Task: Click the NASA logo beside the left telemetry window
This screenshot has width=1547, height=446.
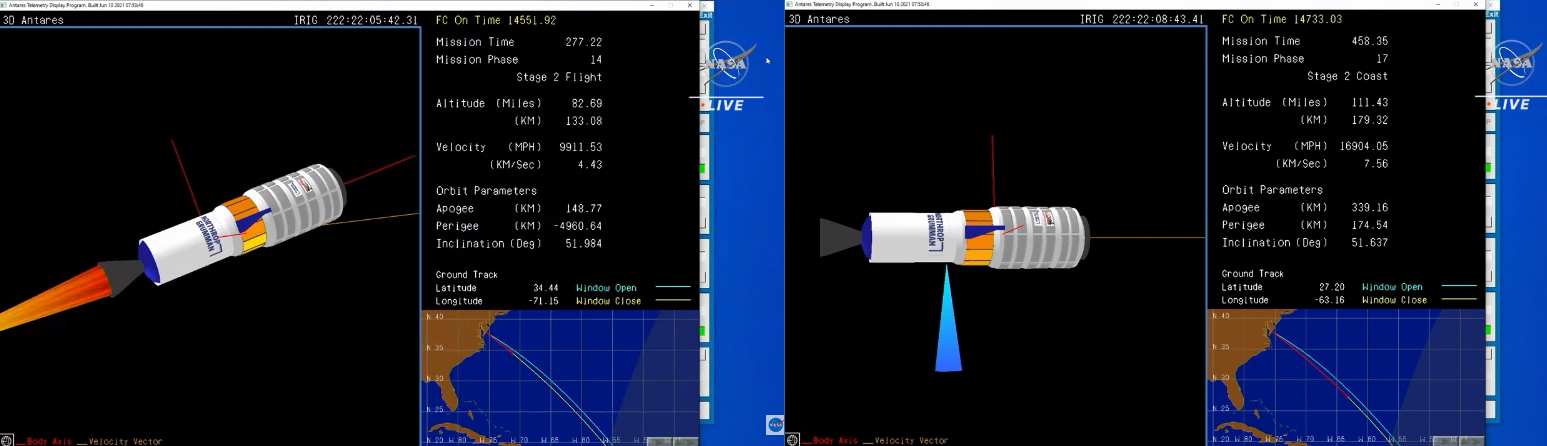Action: [x=728, y=63]
